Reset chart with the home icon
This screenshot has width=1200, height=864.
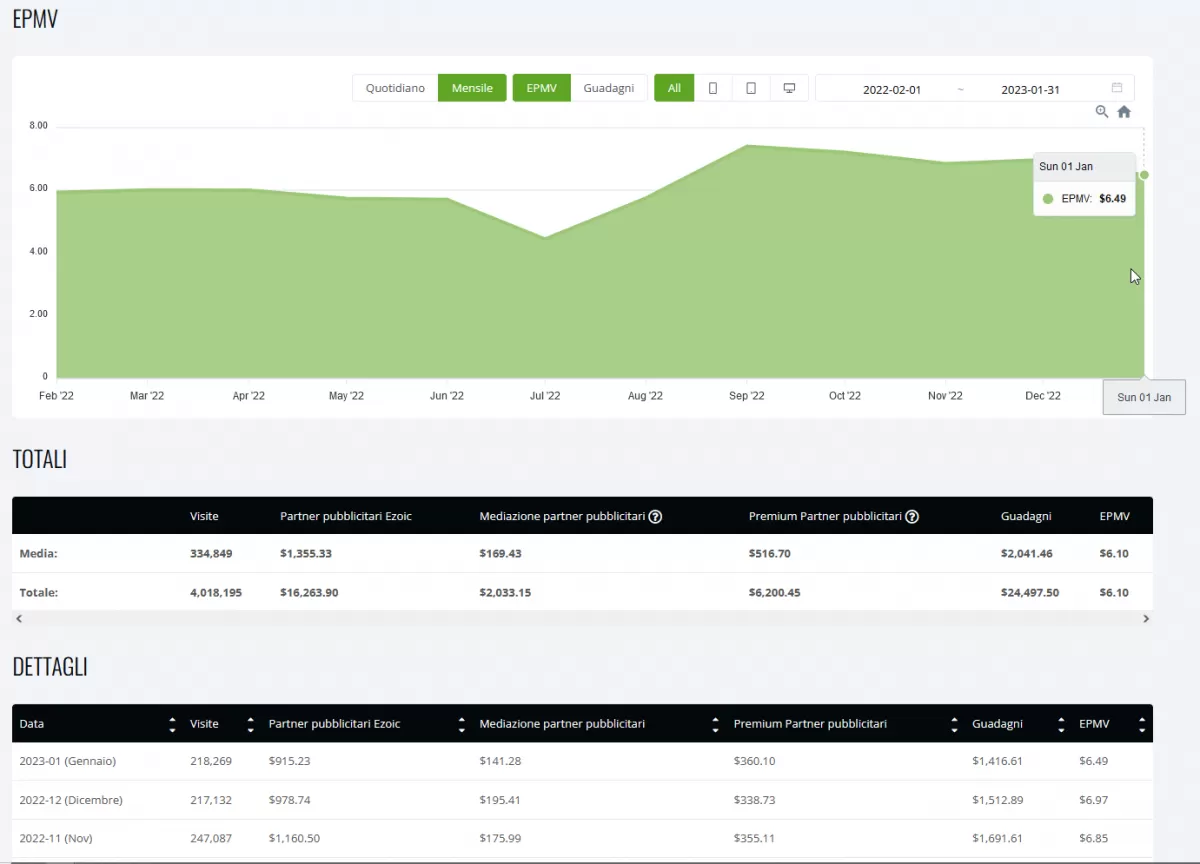click(1124, 112)
